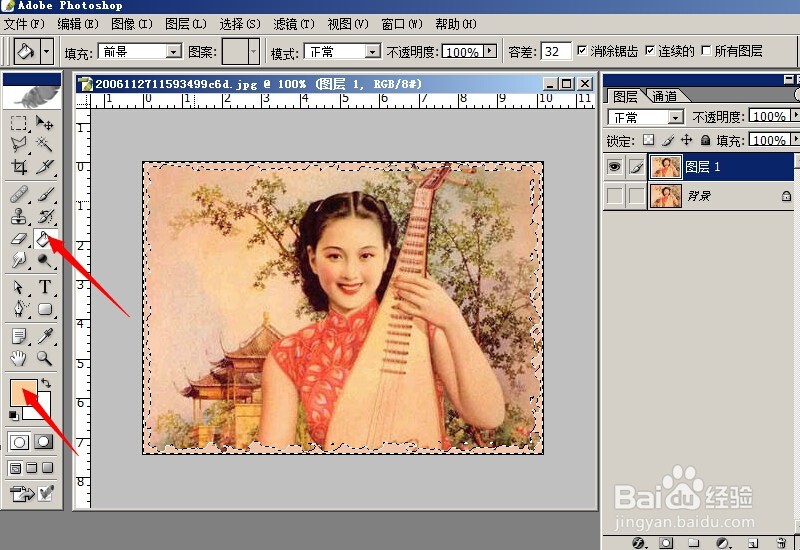This screenshot has height=550, width=800.
Task: Open the 编辑(E) menu
Action: coord(78,23)
